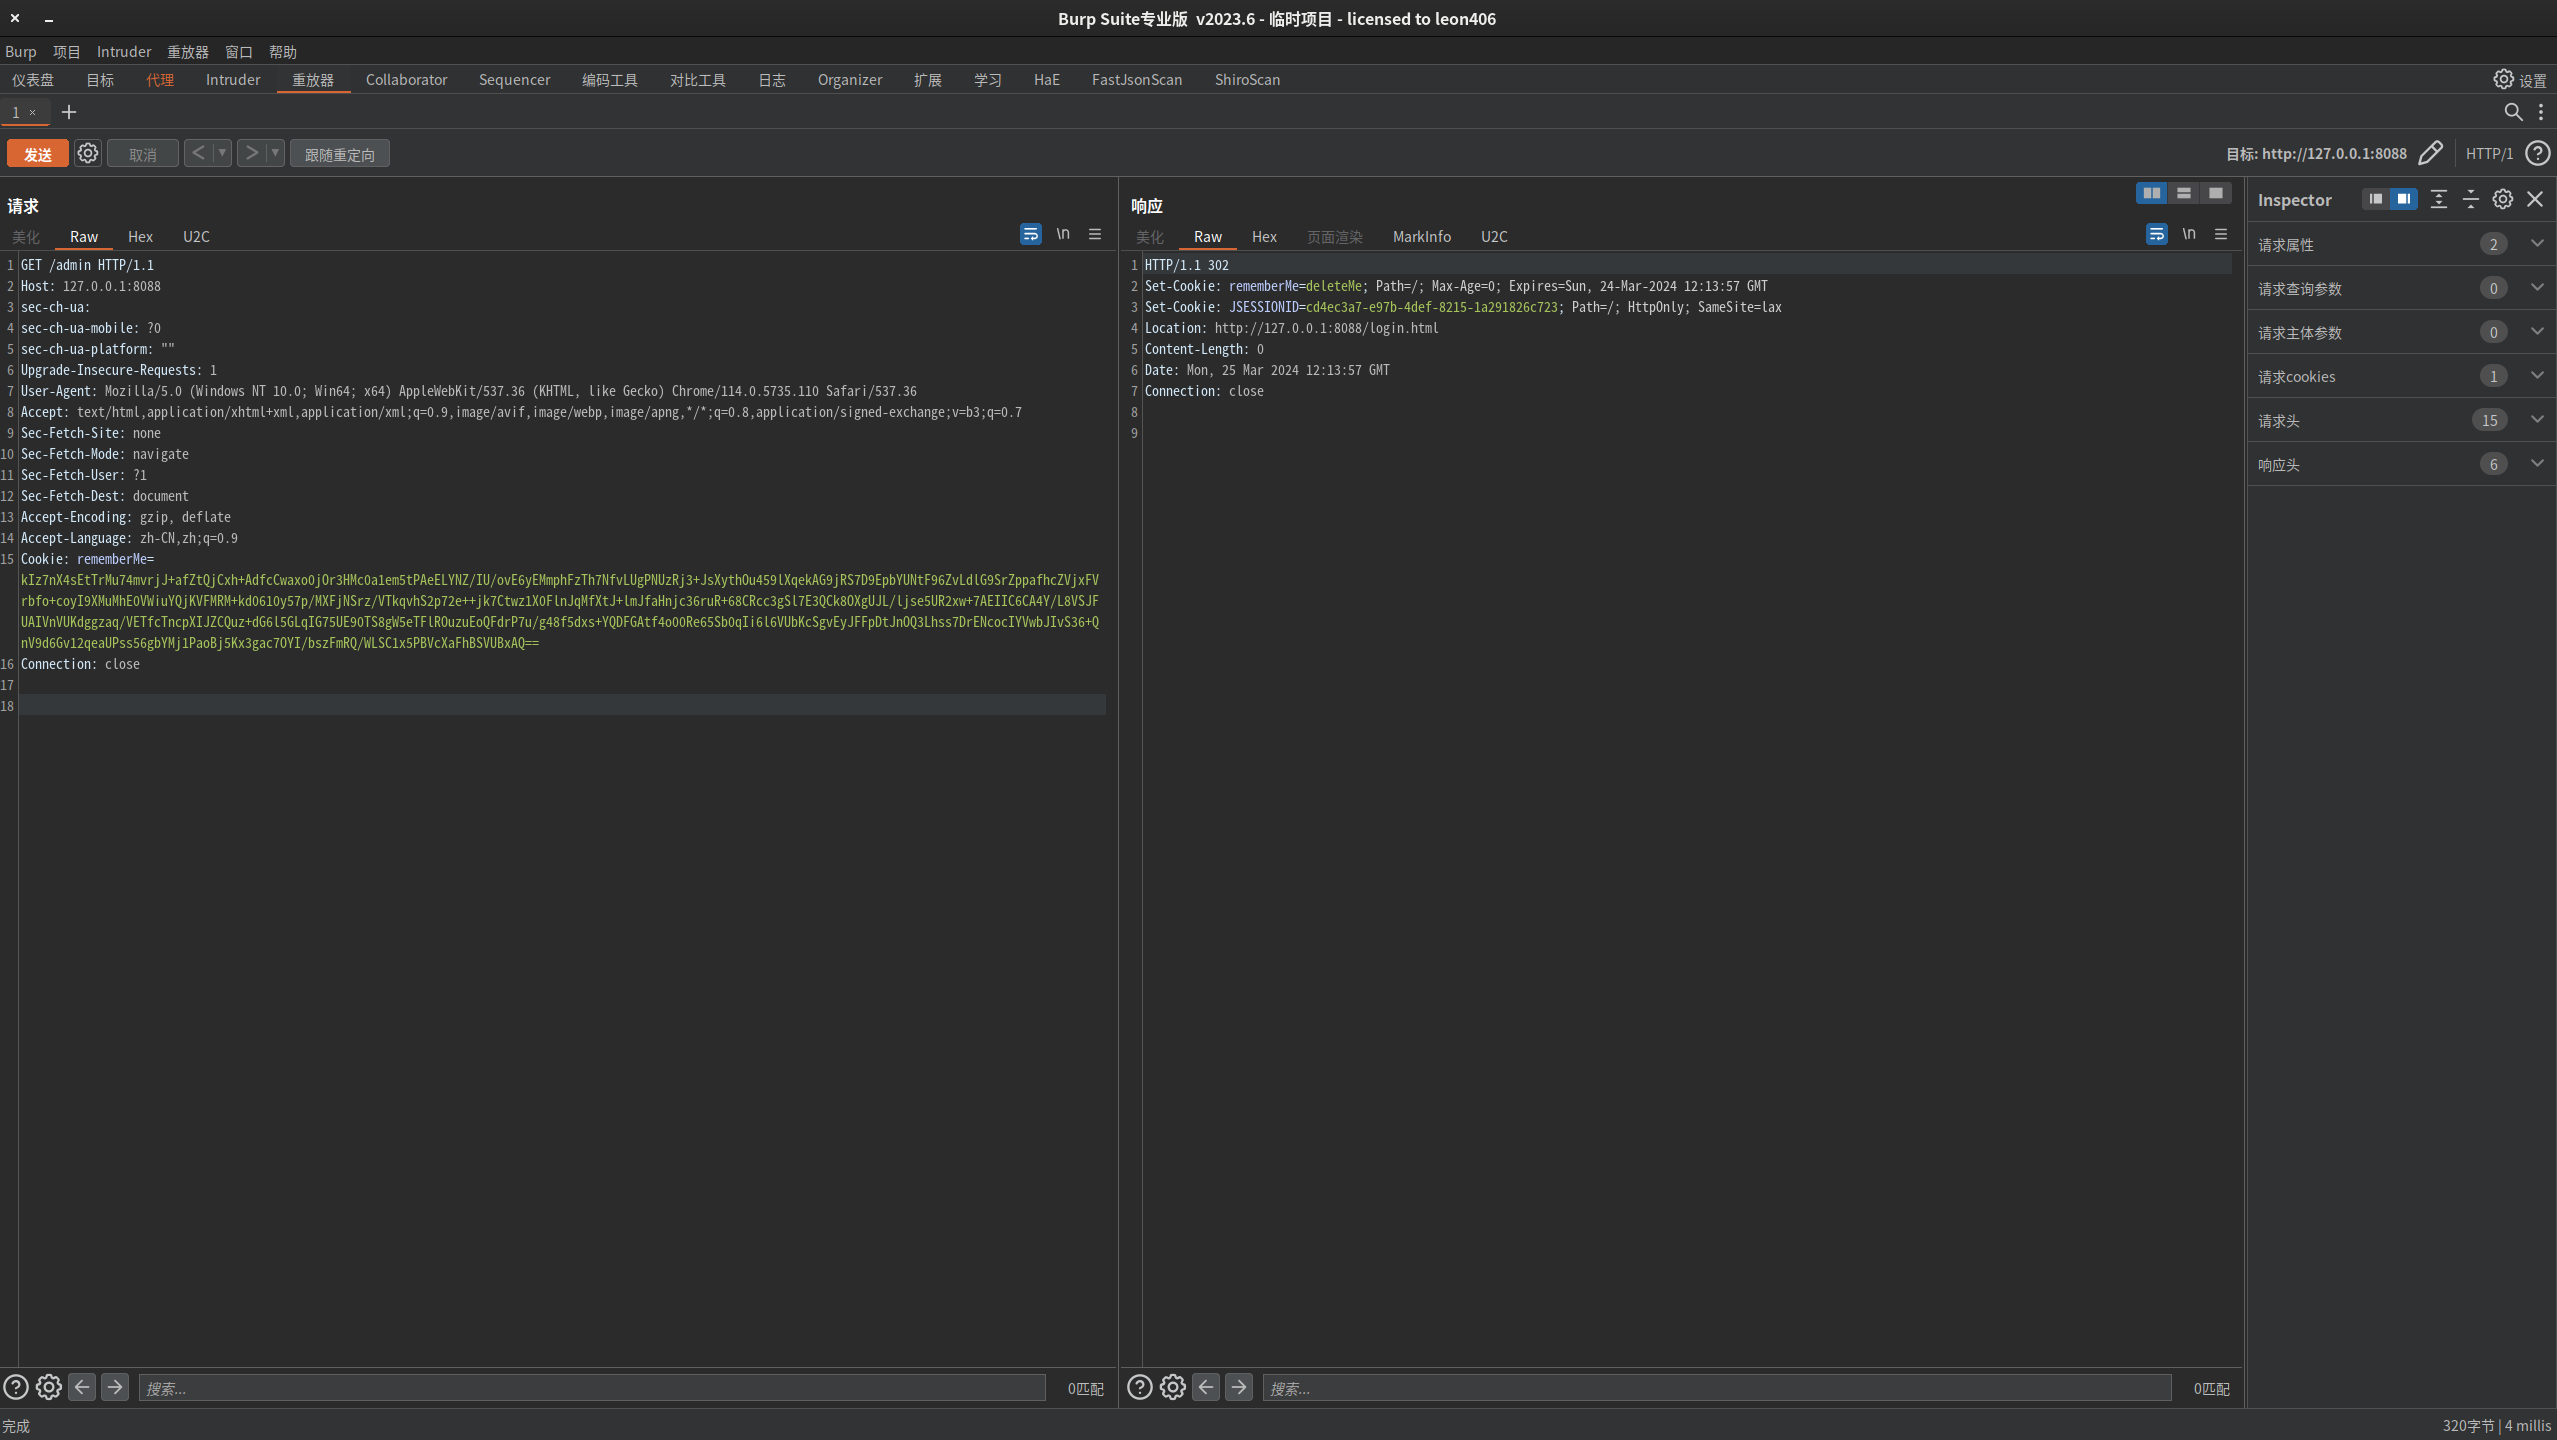Image resolution: width=2557 pixels, height=1440 pixels.
Task: Go to next request history arrow
Action: (251, 153)
